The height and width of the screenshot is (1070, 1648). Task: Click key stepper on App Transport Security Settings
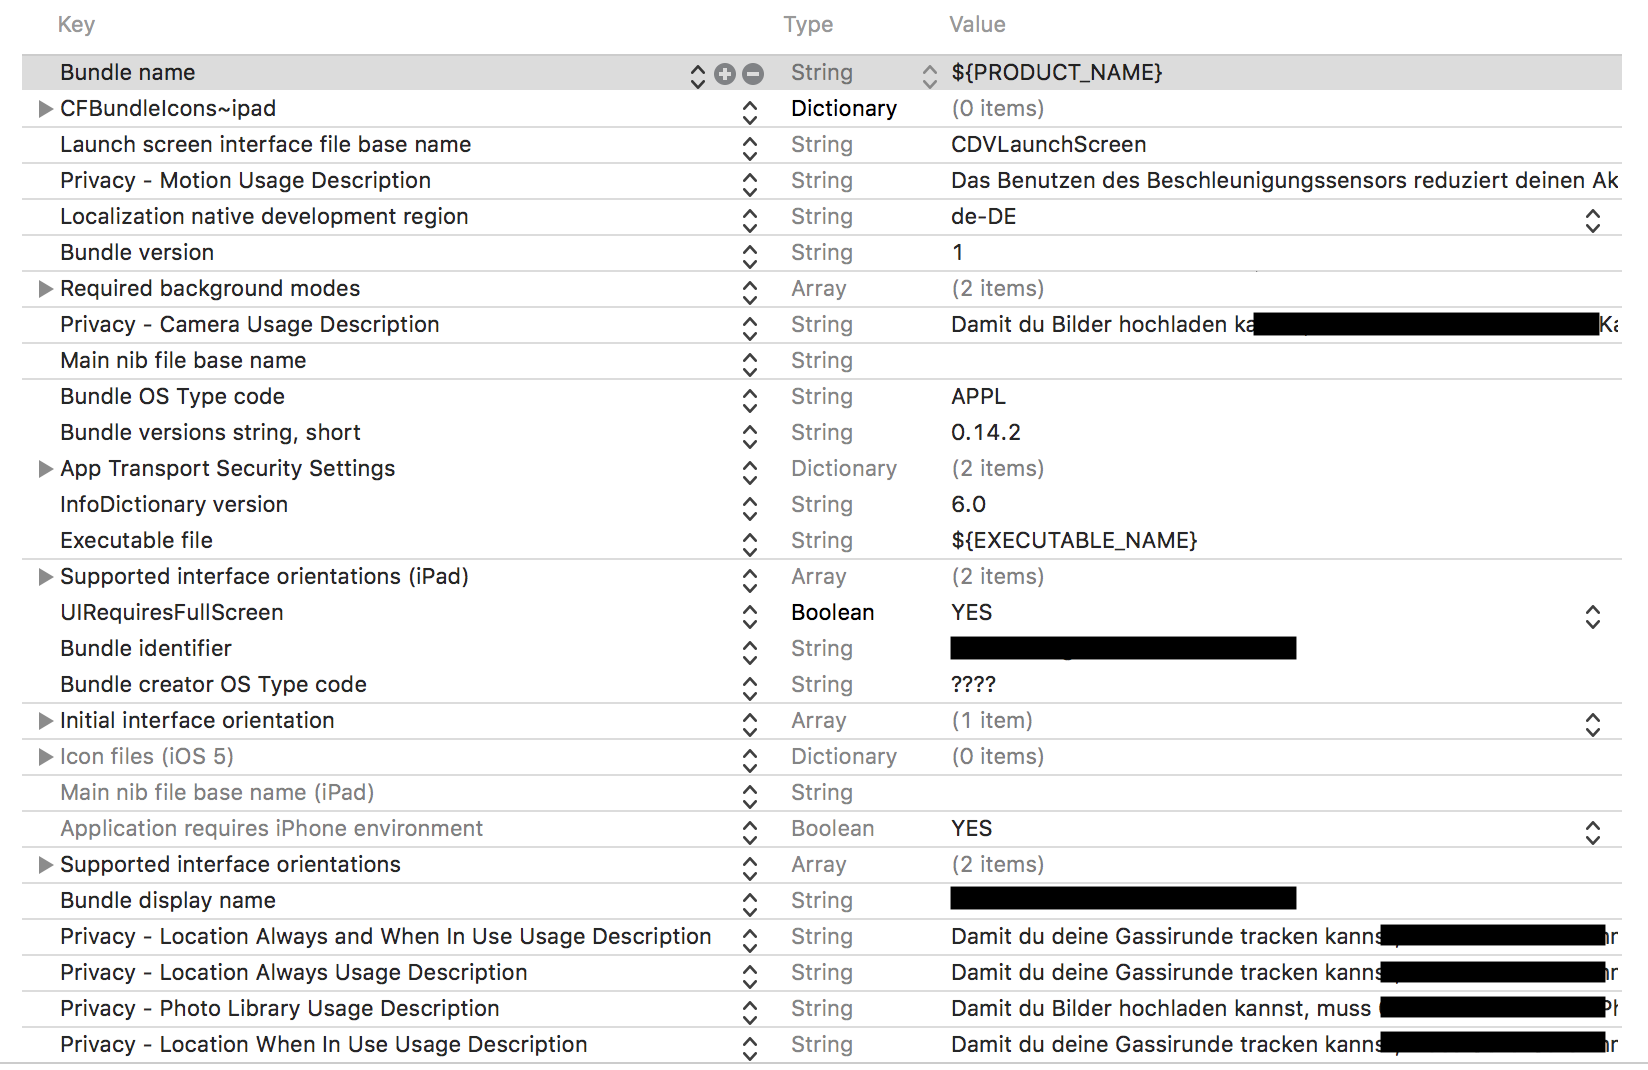pyautogui.click(x=750, y=472)
